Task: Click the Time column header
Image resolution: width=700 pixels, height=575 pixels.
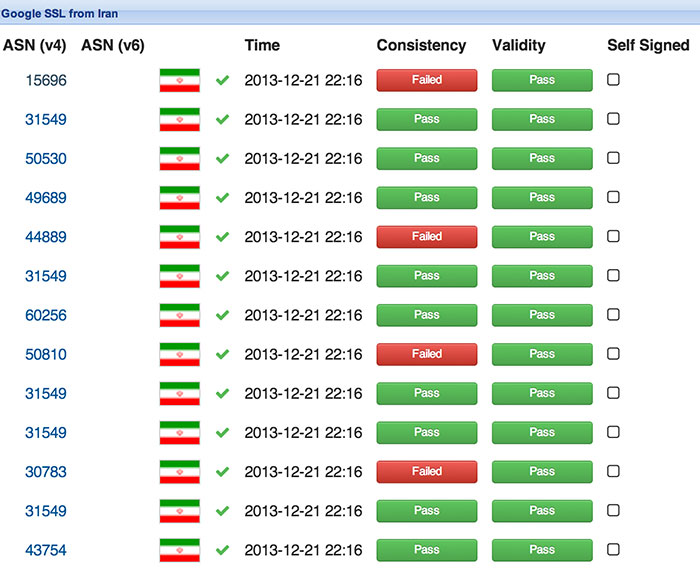Action: coord(262,45)
